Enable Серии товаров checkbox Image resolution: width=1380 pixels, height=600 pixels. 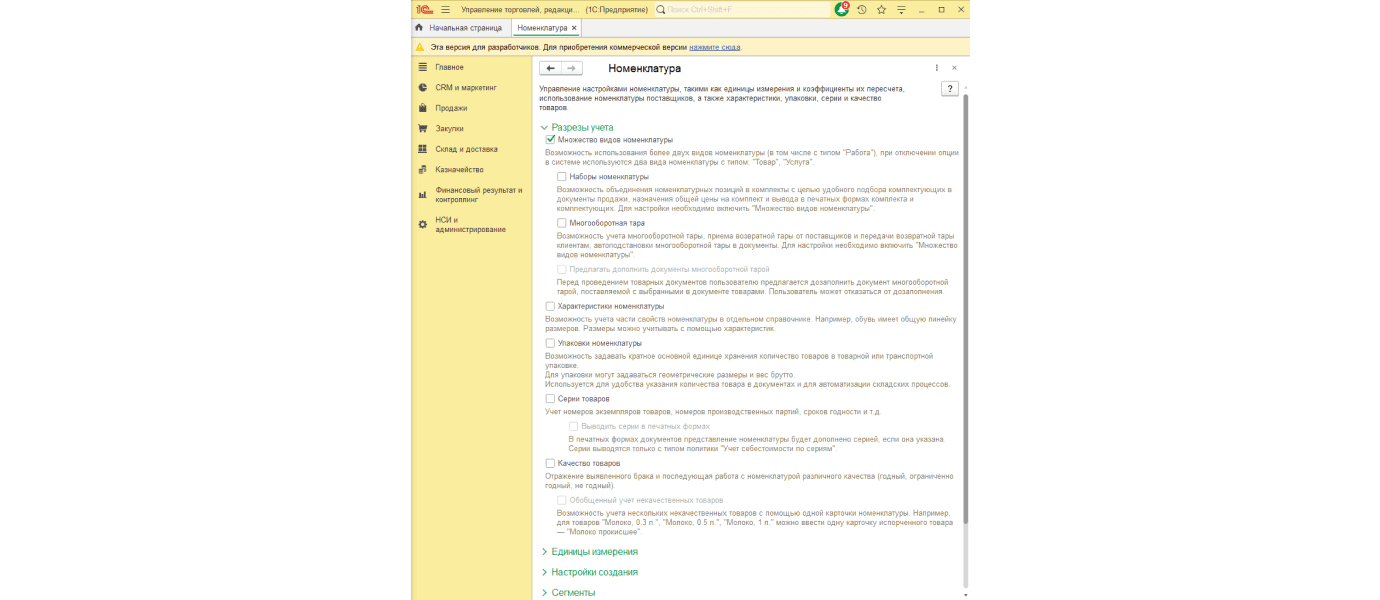tap(550, 399)
